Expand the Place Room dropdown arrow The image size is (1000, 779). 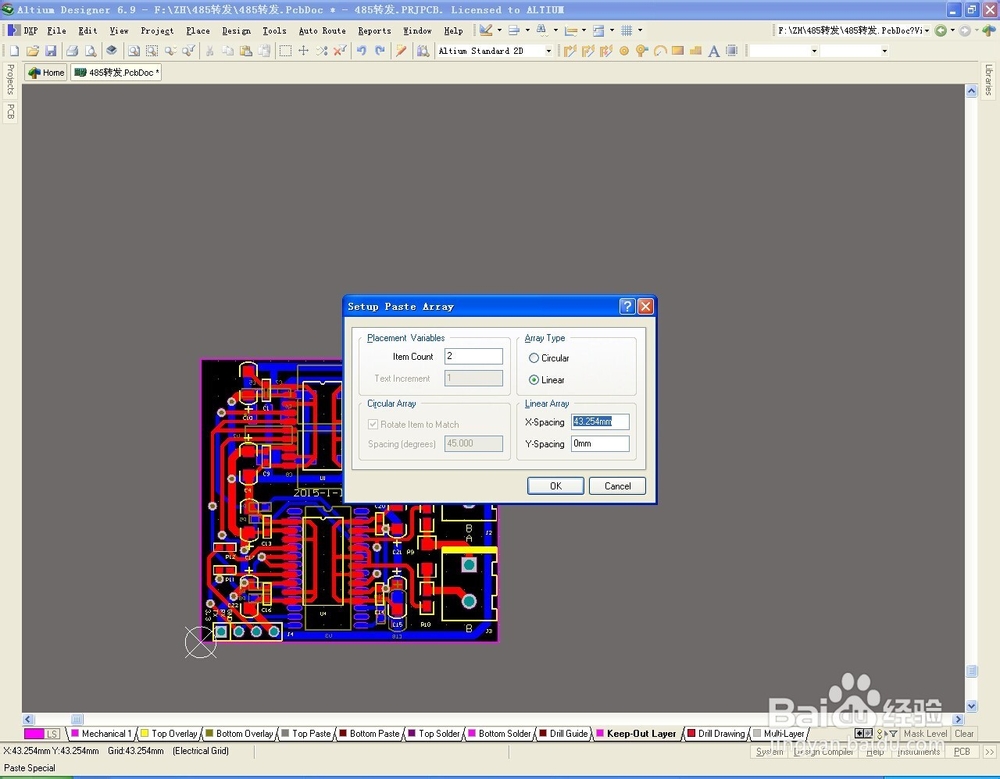(612, 30)
